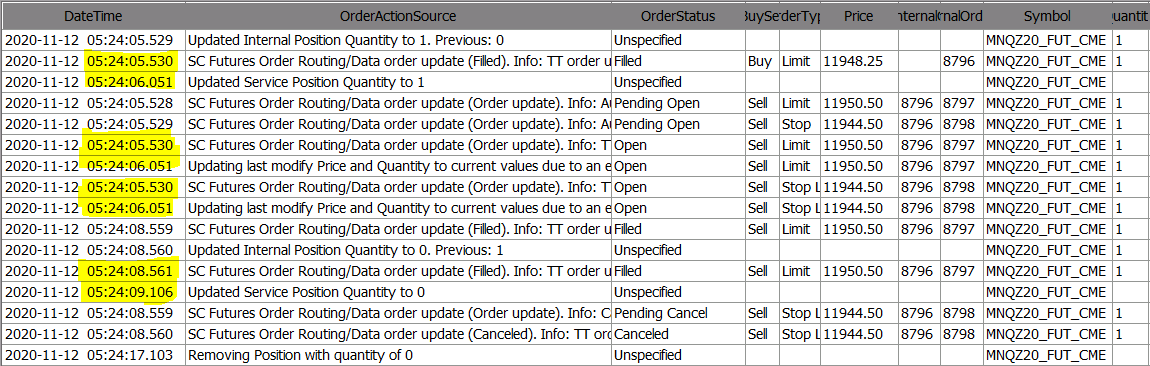Image resolution: width=1150 pixels, height=366 pixels.
Task: Select the Pending Open Sell Limit row
Action: [575, 103]
